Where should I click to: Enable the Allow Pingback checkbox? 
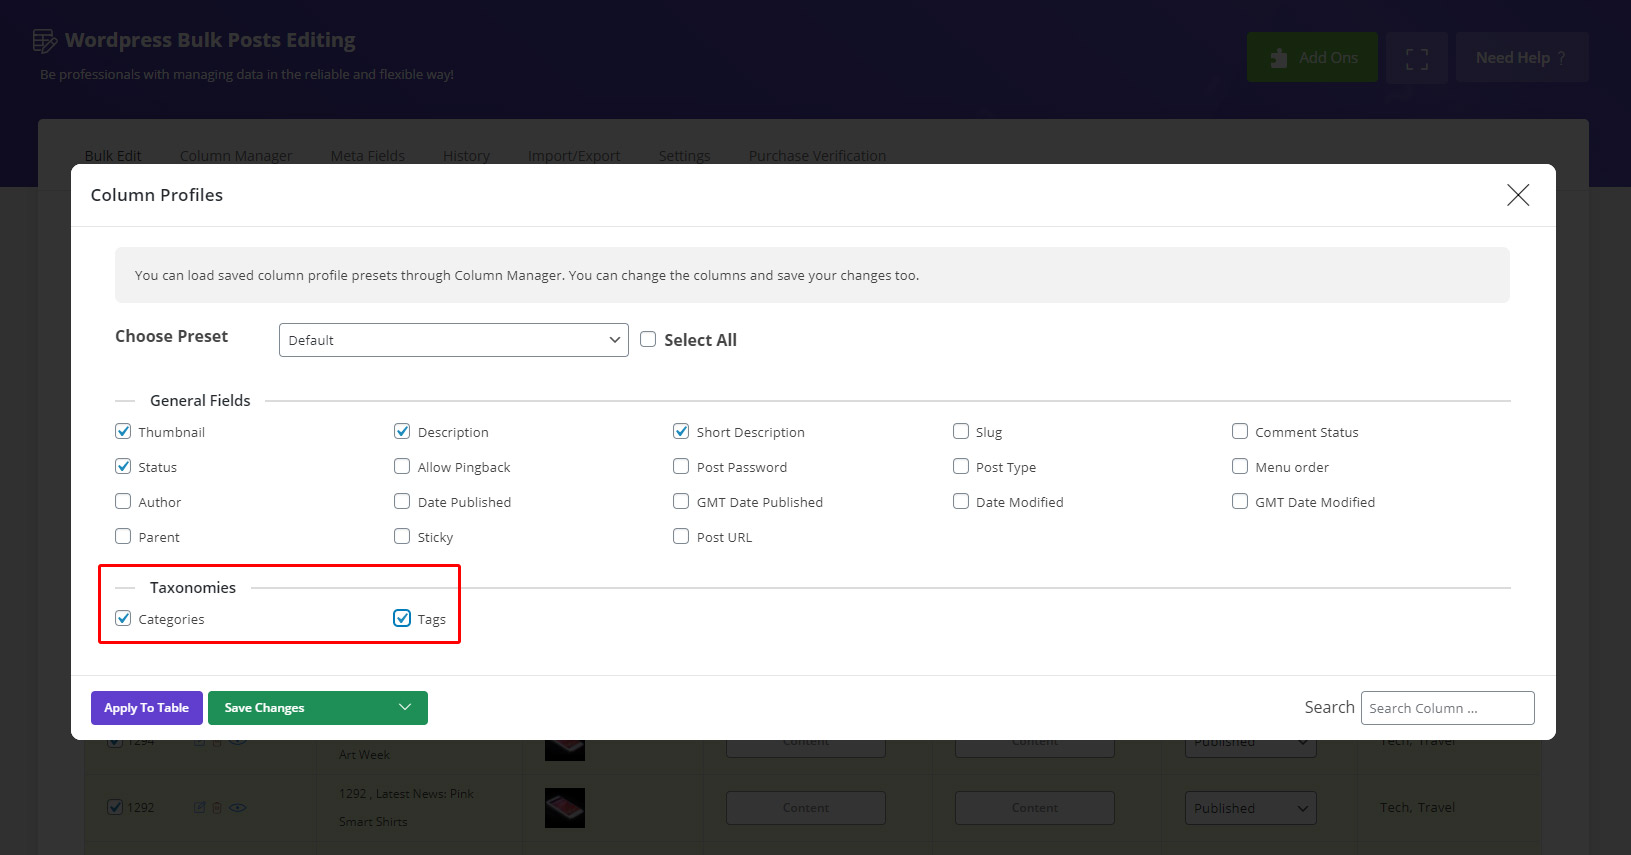pos(402,466)
